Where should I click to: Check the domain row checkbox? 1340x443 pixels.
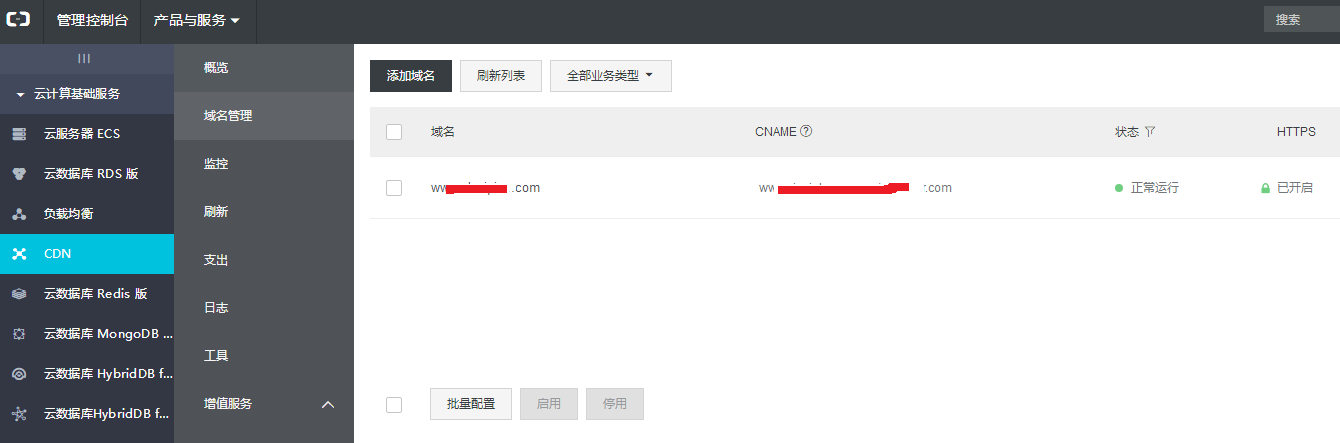[394, 188]
